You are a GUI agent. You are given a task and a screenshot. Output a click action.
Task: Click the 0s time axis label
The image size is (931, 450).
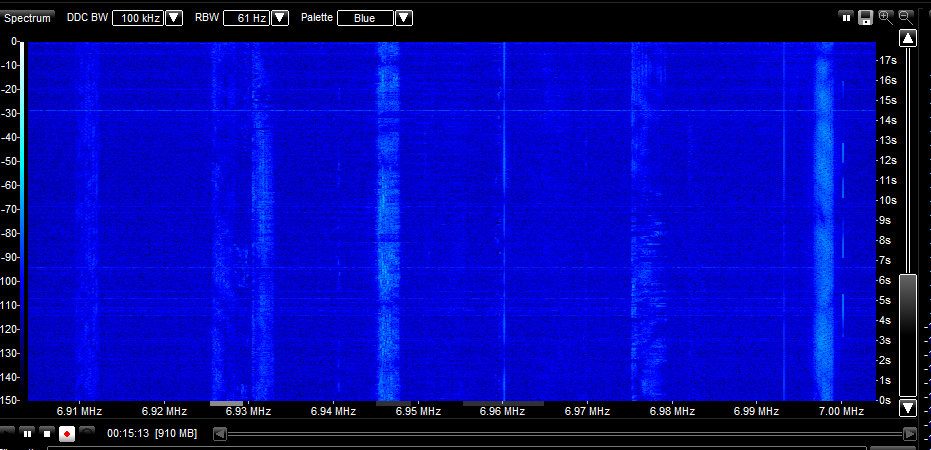[x=885, y=400]
